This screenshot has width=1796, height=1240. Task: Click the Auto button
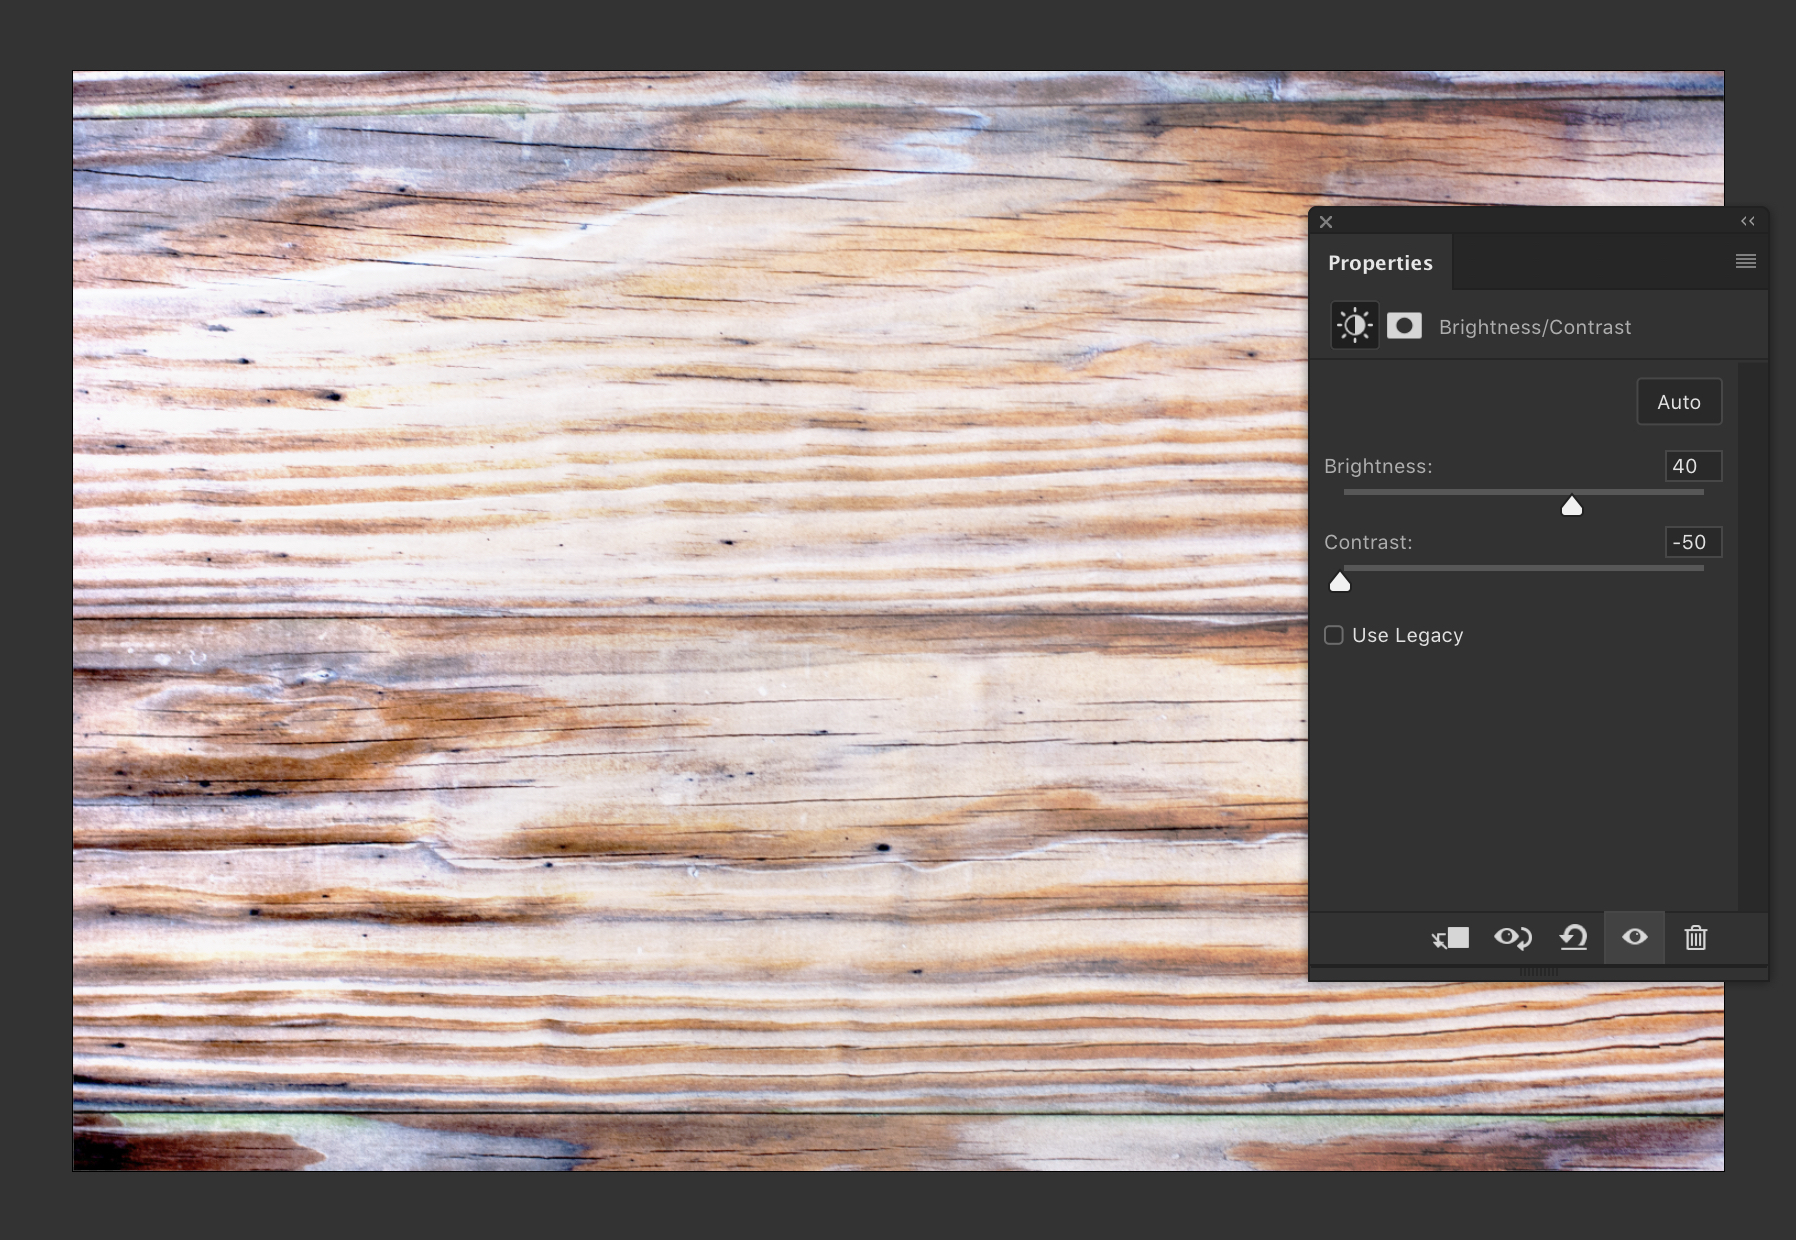[1679, 402]
